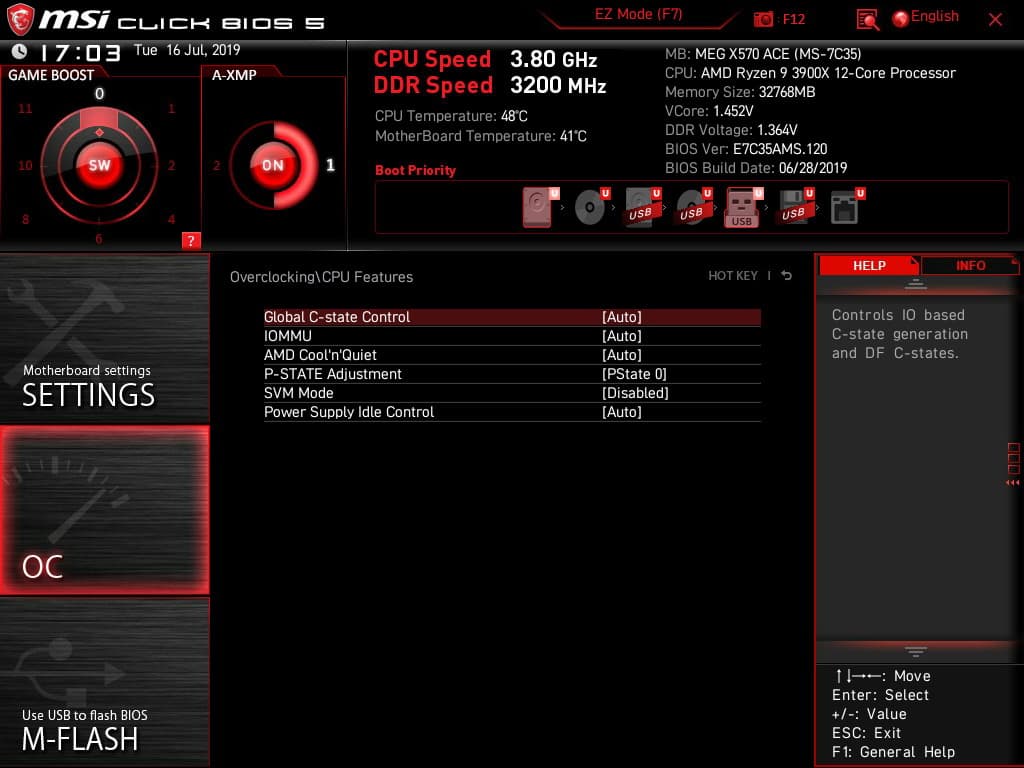Take a screenshot with the F12 camera icon

[x=763, y=20]
